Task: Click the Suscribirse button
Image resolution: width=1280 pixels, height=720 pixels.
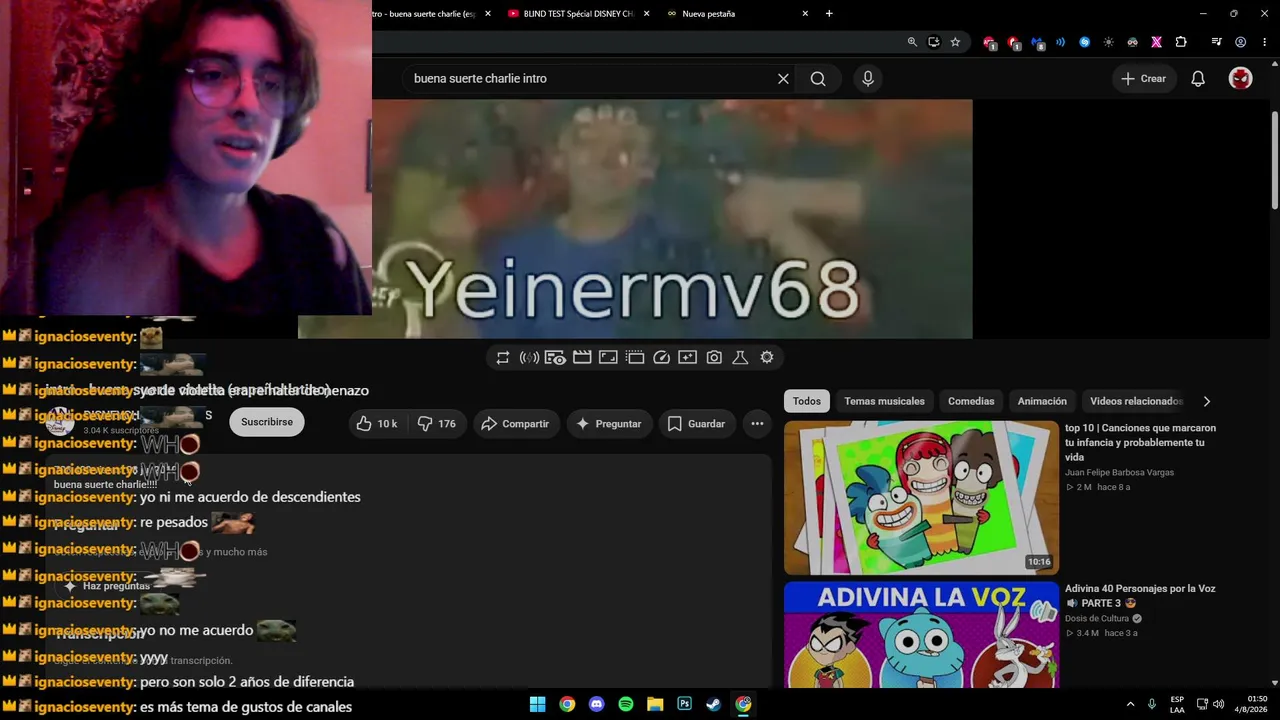Action: 267,422
